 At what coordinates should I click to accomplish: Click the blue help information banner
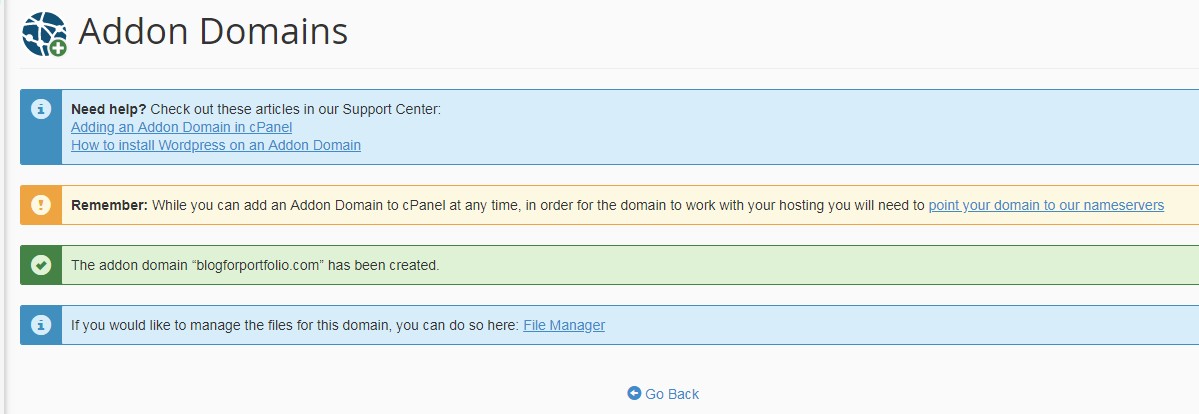609,127
